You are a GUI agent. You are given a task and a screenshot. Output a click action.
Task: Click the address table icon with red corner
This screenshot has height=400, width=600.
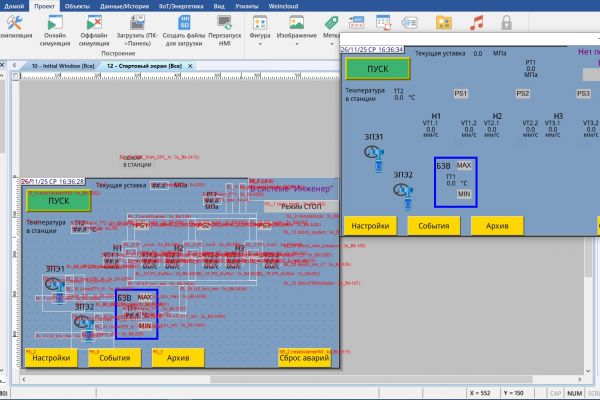coord(383,23)
